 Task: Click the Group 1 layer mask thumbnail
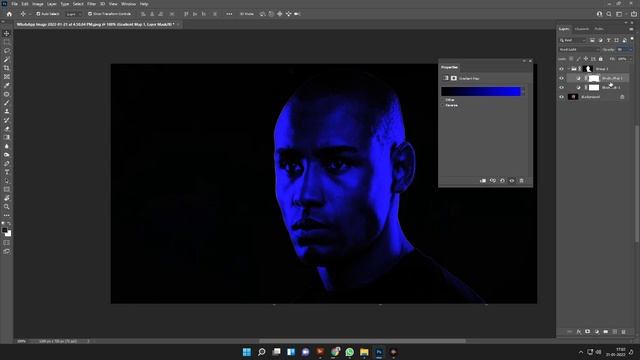pyautogui.click(x=588, y=69)
